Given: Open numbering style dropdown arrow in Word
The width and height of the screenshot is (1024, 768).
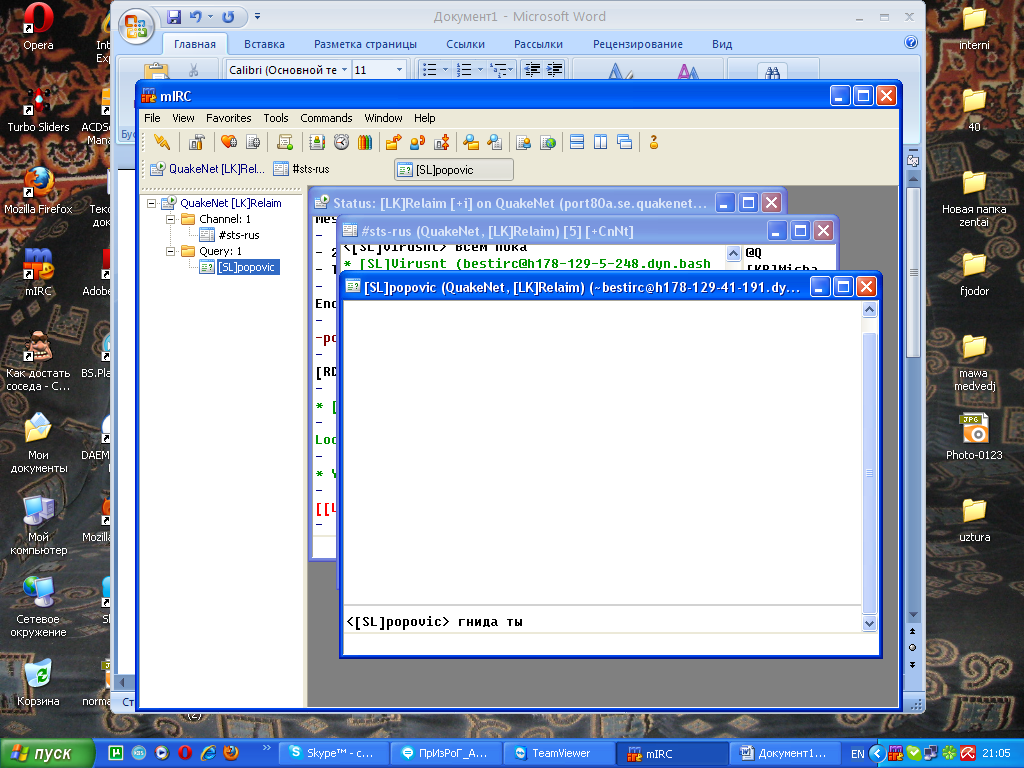Looking at the screenshot, I should [480, 69].
